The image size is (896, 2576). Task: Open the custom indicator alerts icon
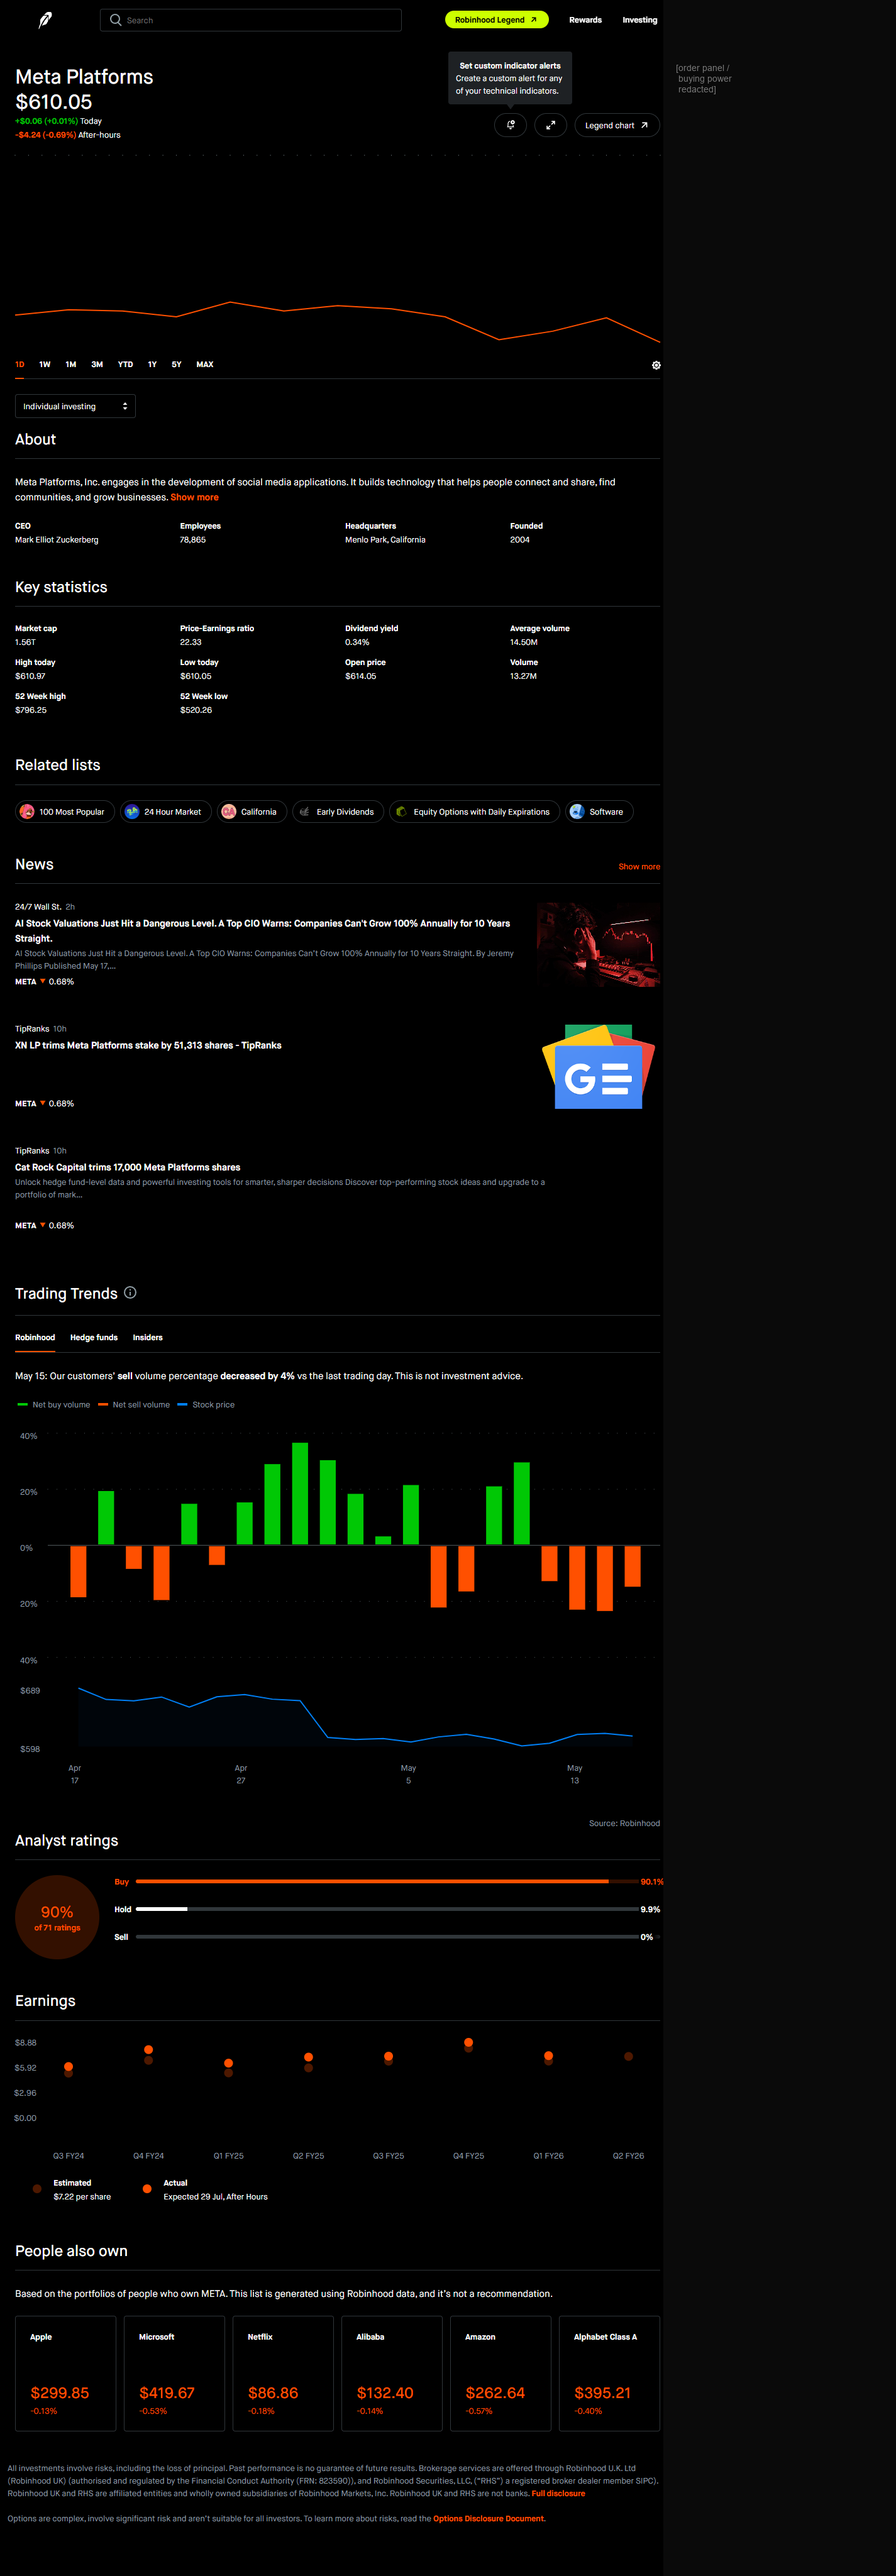[510, 125]
